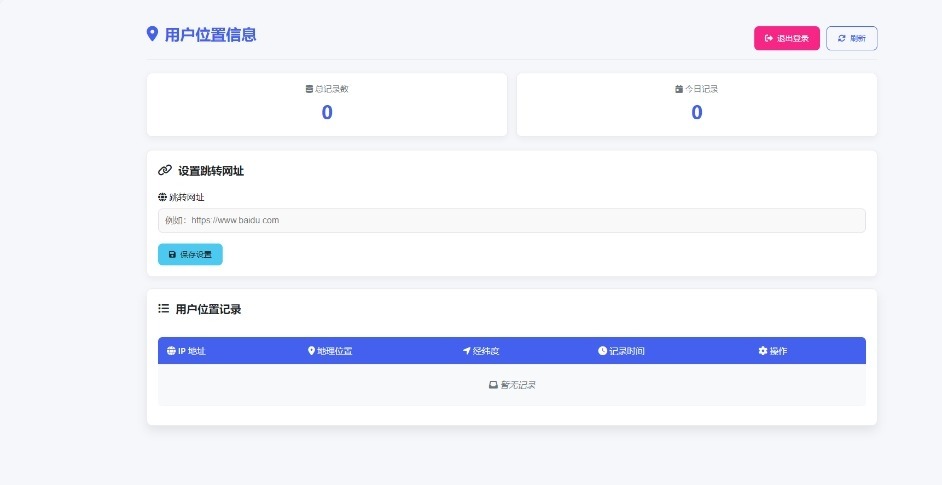Click the 暂无记录 empty inbox icon
The width and height of the screenshot is (942, 485).
(x=493, y=385)
